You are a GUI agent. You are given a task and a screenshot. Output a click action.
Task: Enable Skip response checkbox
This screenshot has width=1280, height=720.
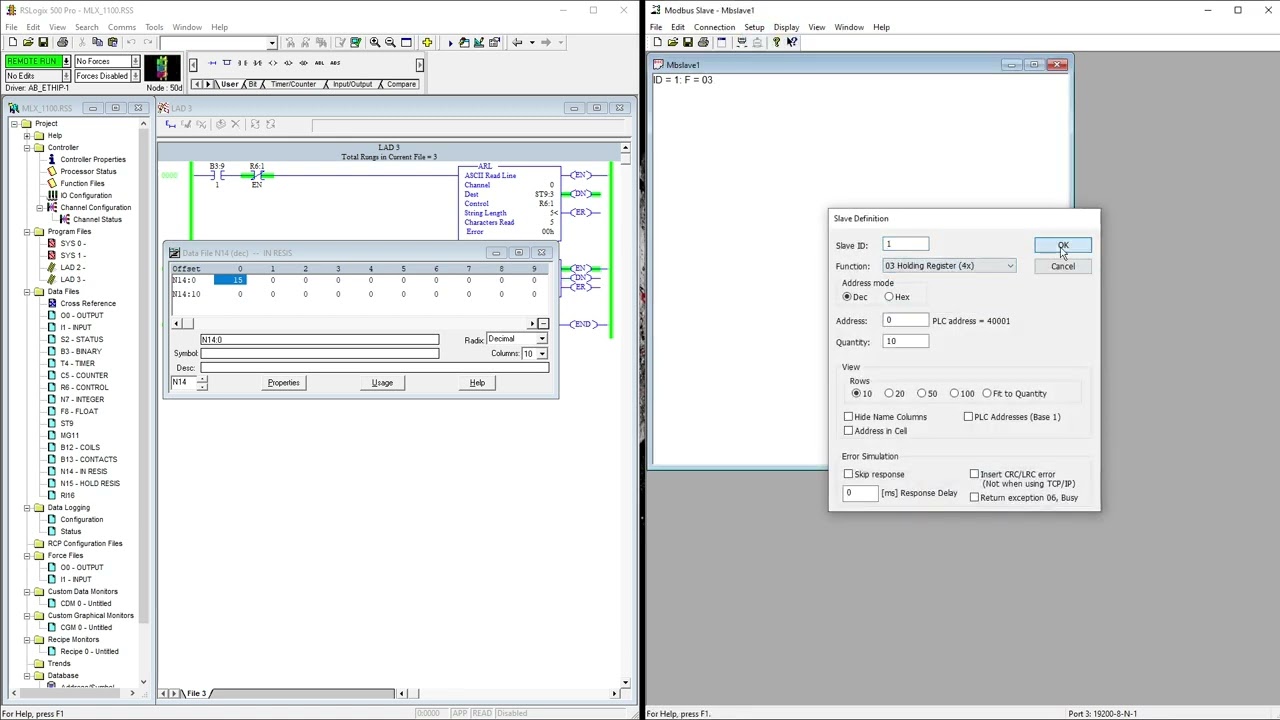(849, 475)
